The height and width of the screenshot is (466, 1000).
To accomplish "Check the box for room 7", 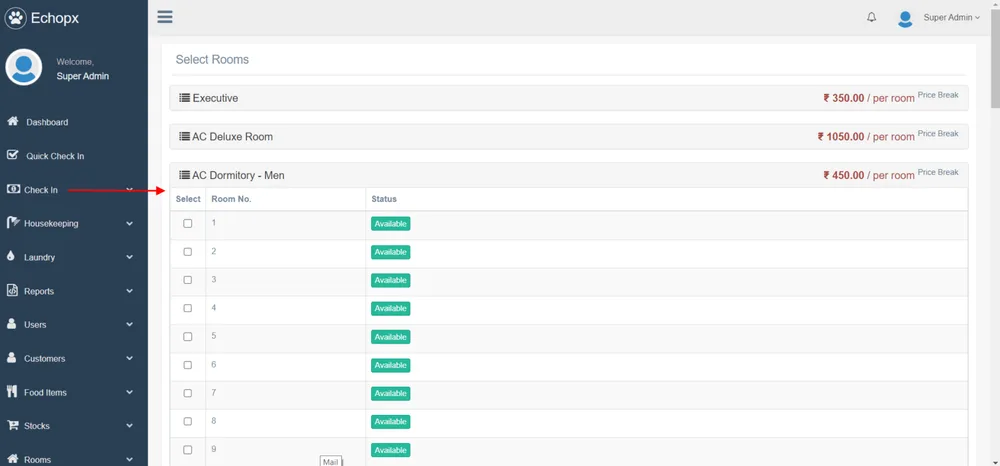I will tap(188, 393).
